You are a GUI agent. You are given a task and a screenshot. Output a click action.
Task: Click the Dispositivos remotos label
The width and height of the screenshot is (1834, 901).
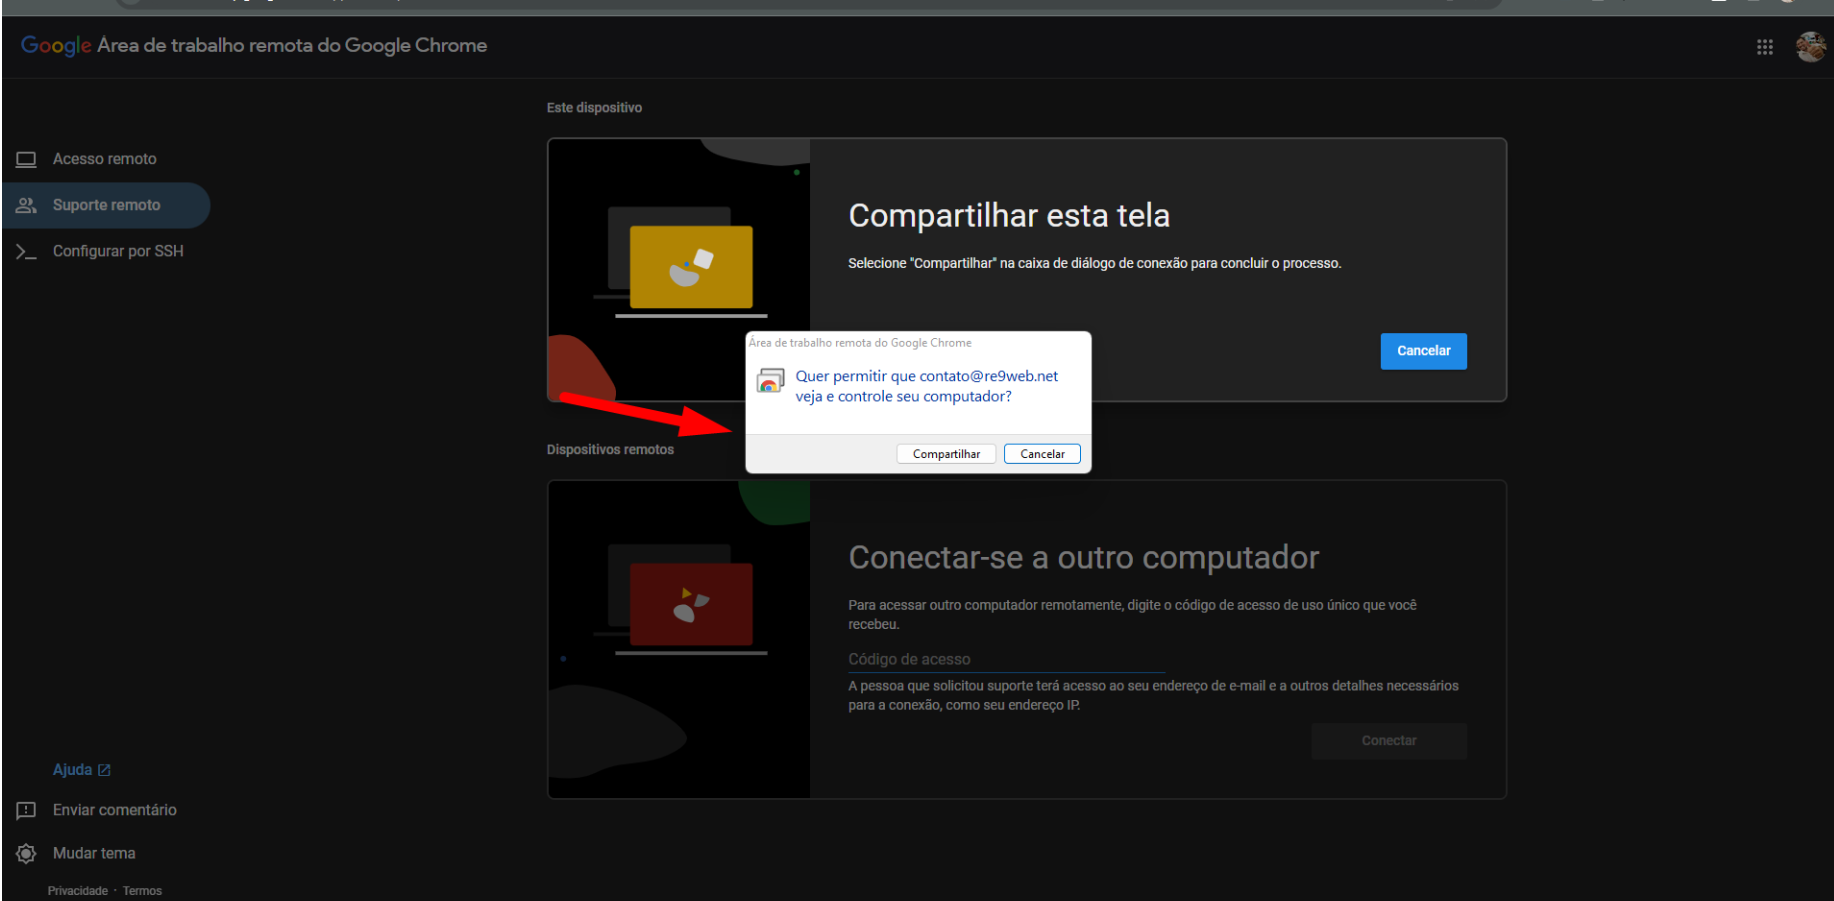pyautogui.click(x=610, y=450)
